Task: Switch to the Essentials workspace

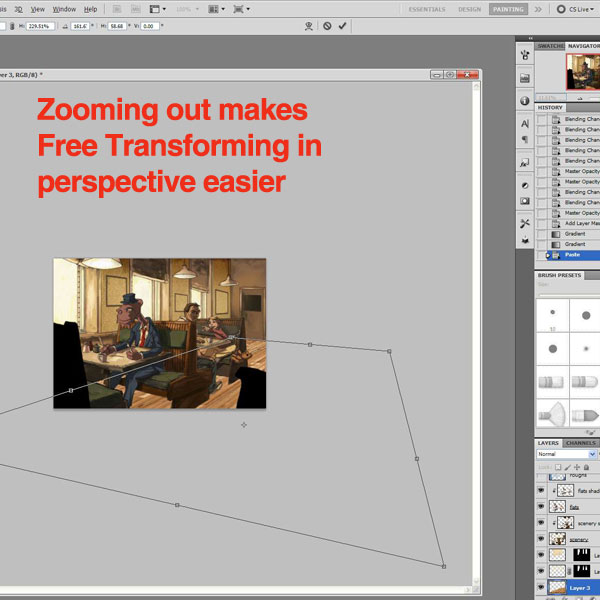Action: (427, 9)
